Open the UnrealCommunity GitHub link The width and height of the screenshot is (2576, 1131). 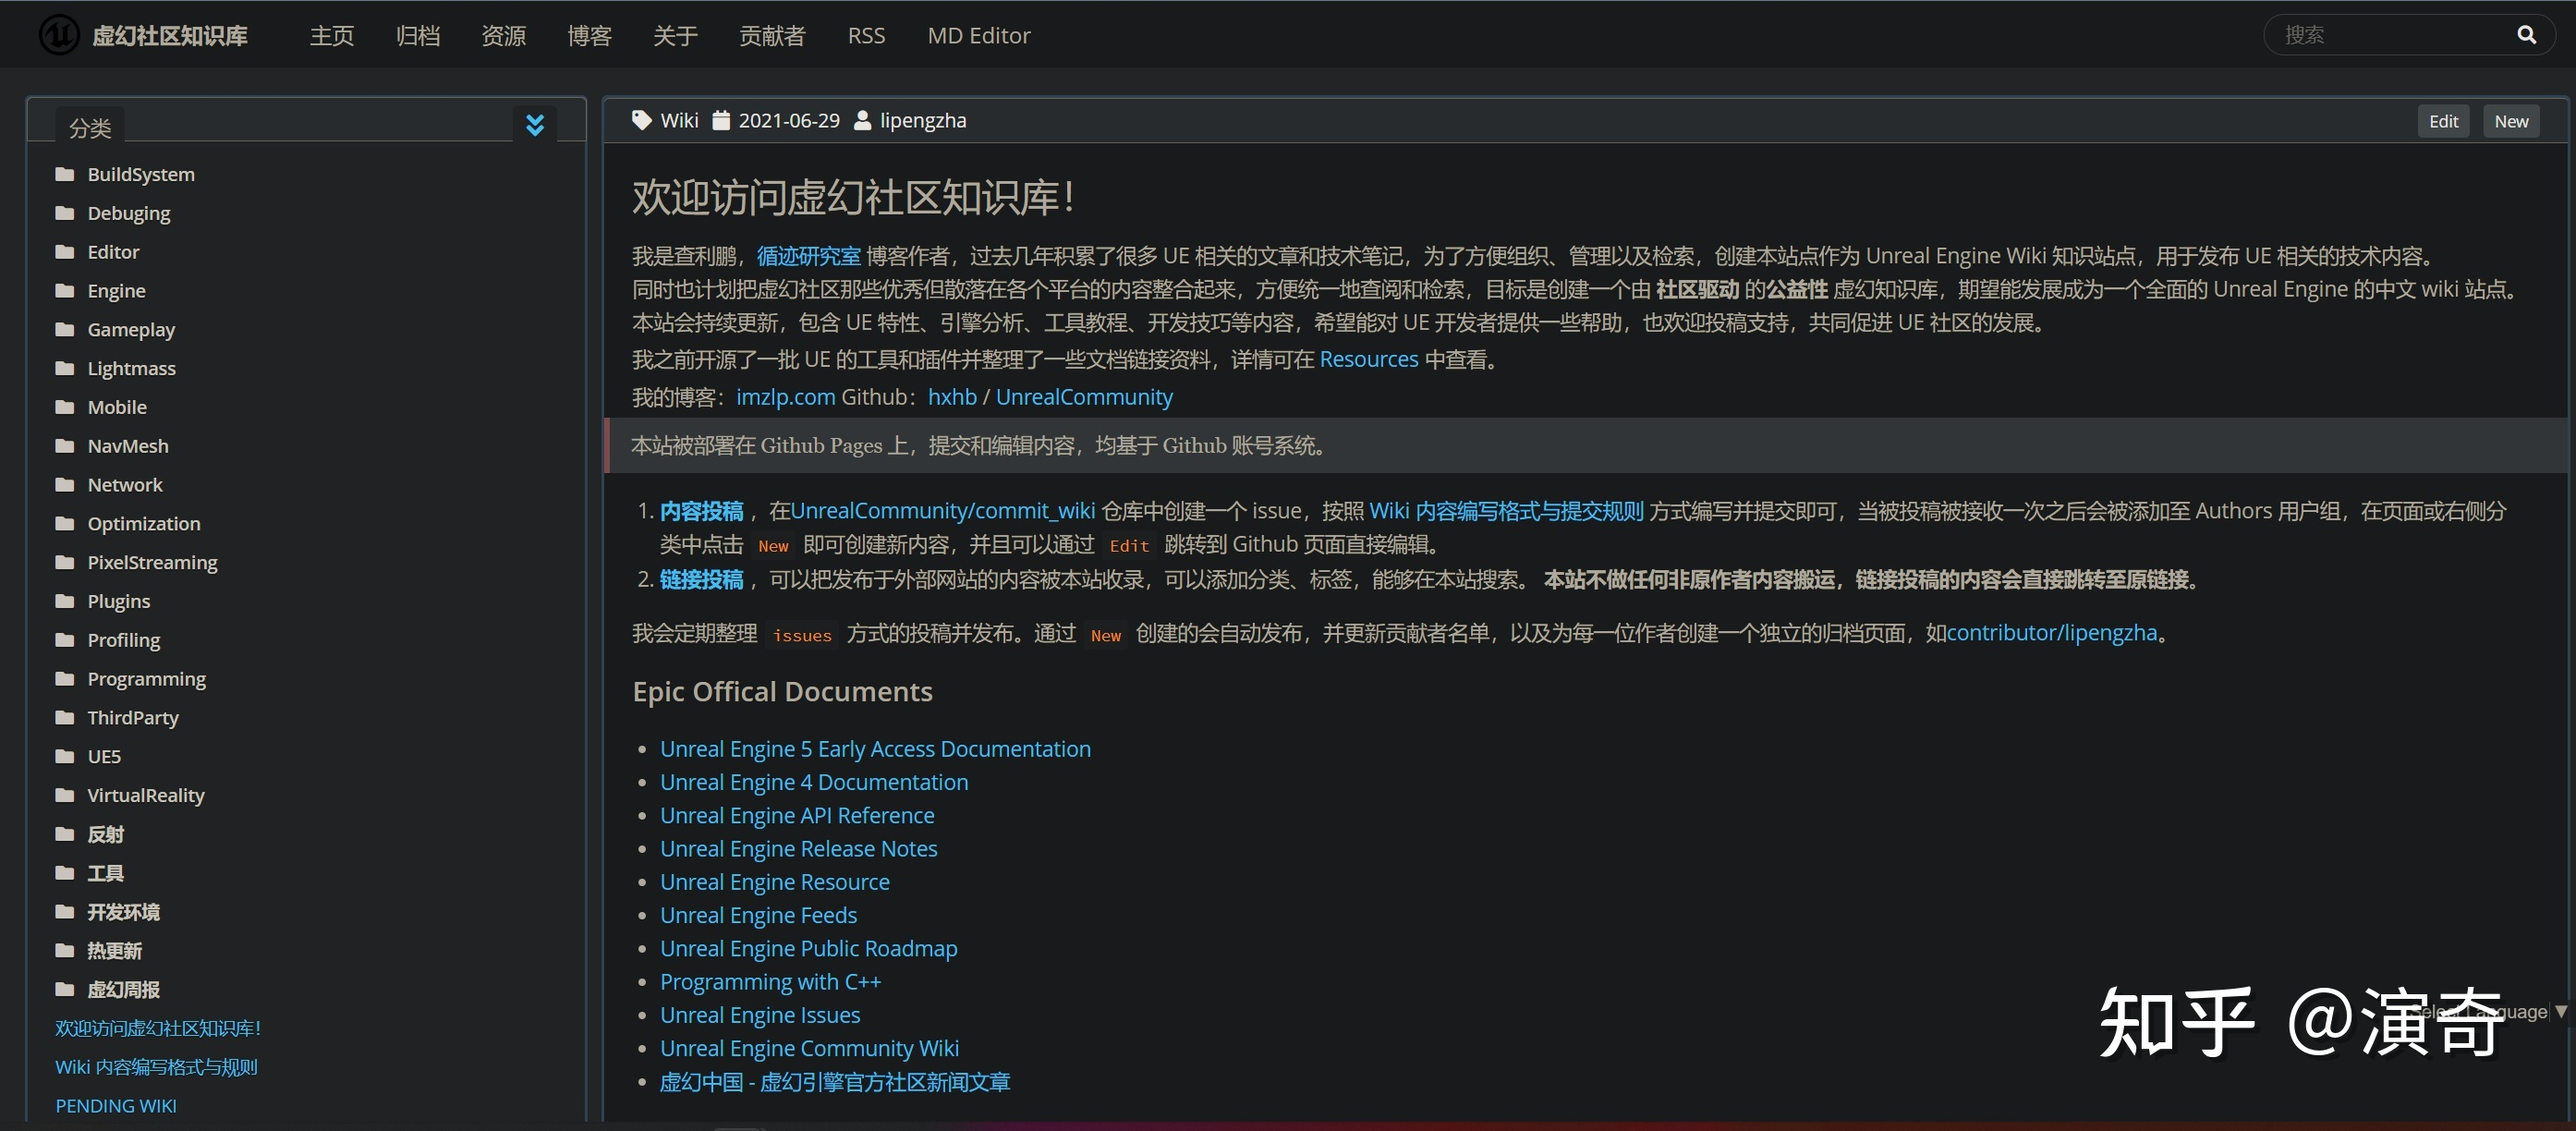coord(1084,397)
